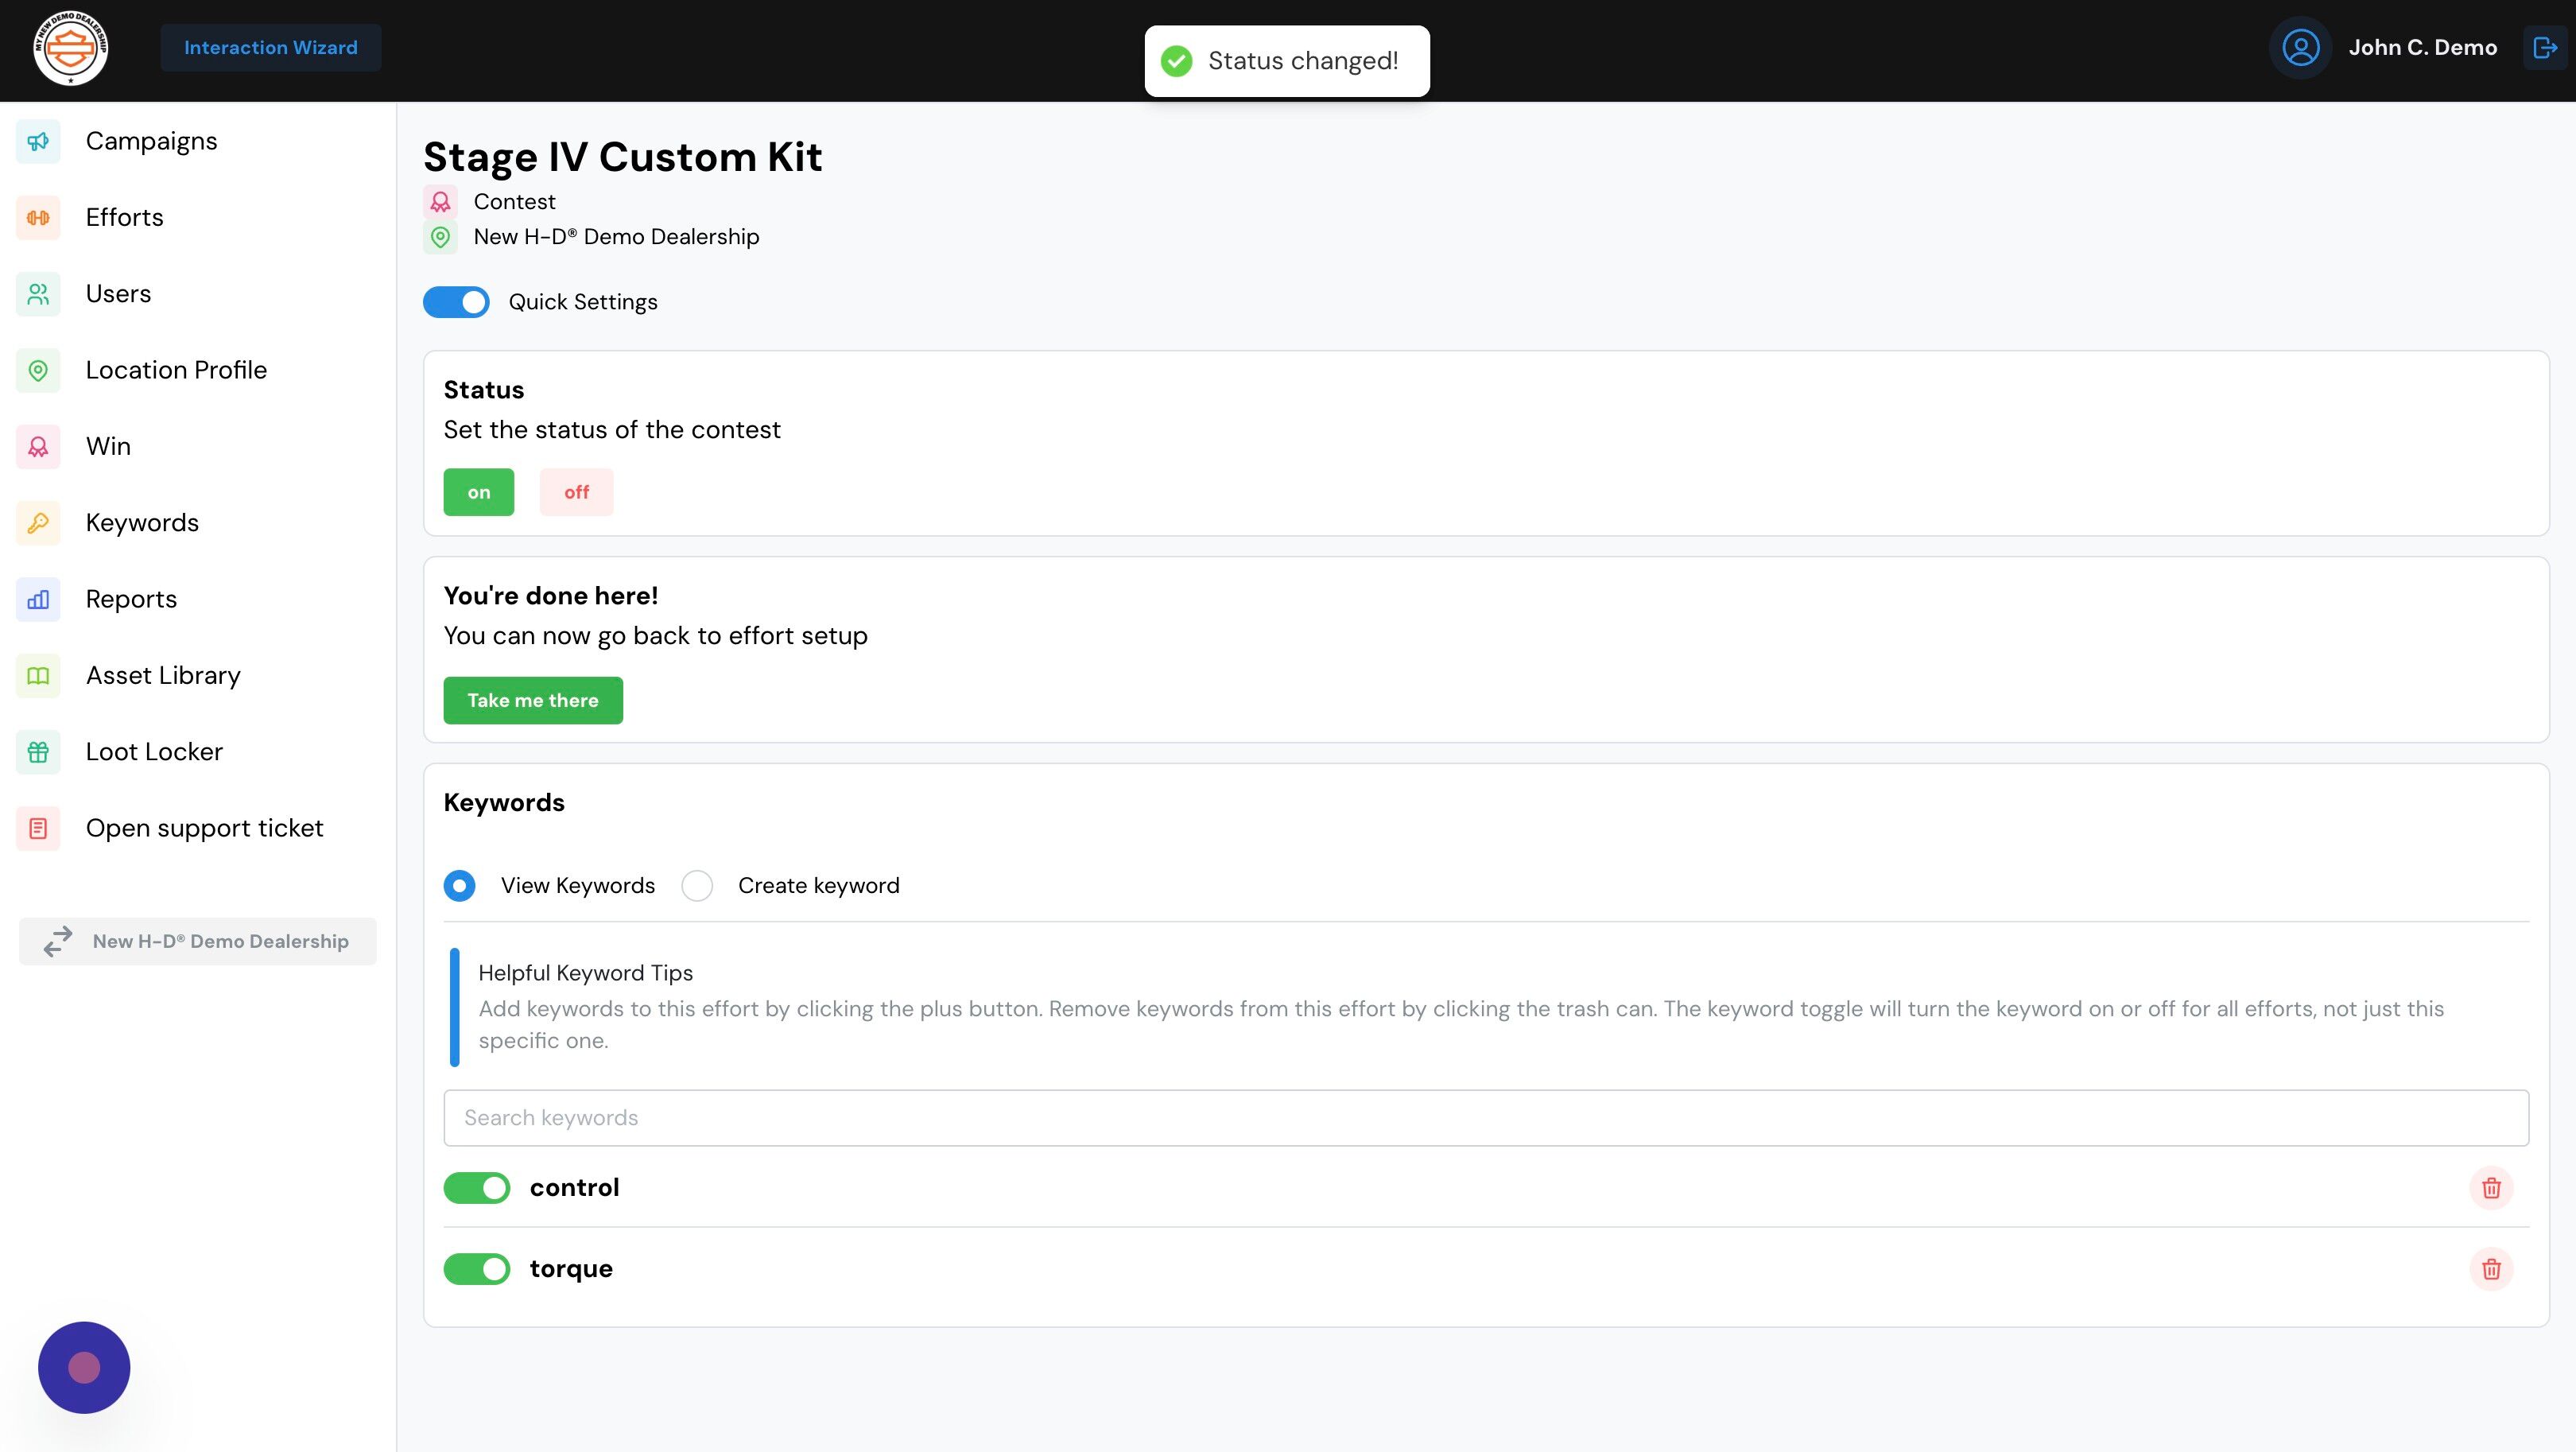Screen dimensions: 2576x1452
Task: Open the Keywords key icon
Action: click(x=38, y=523)
